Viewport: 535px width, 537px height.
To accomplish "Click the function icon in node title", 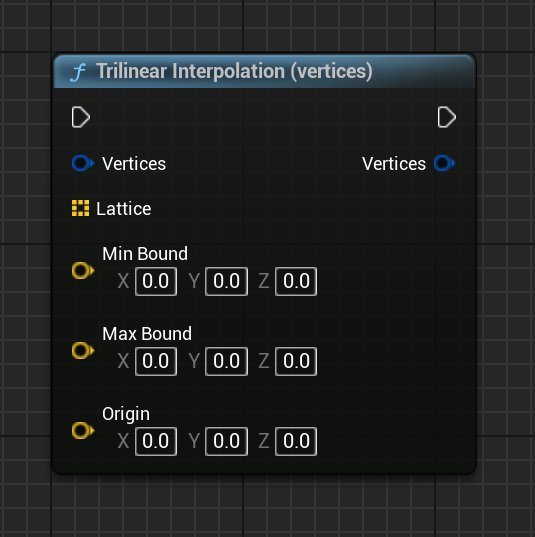I will [78, 72].
